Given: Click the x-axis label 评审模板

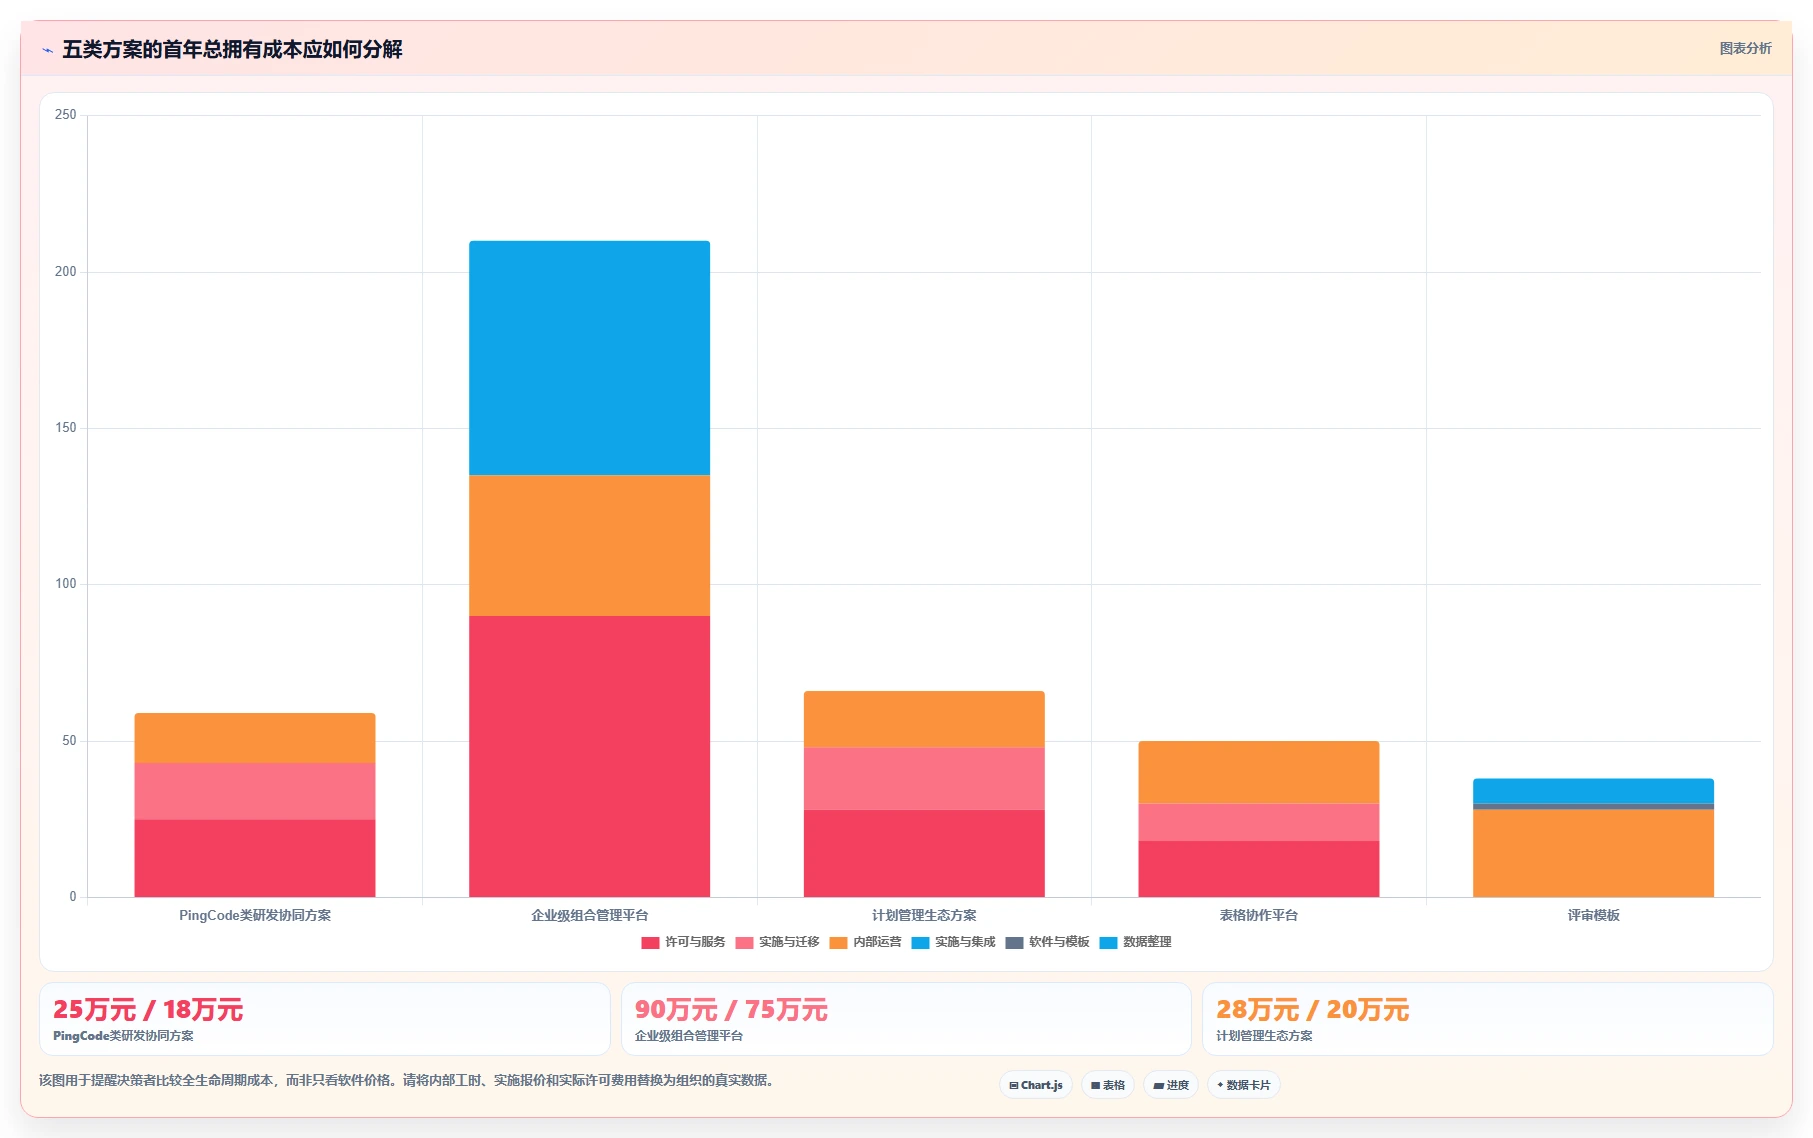Looking at the screenshot, I should coord(1593,915).
